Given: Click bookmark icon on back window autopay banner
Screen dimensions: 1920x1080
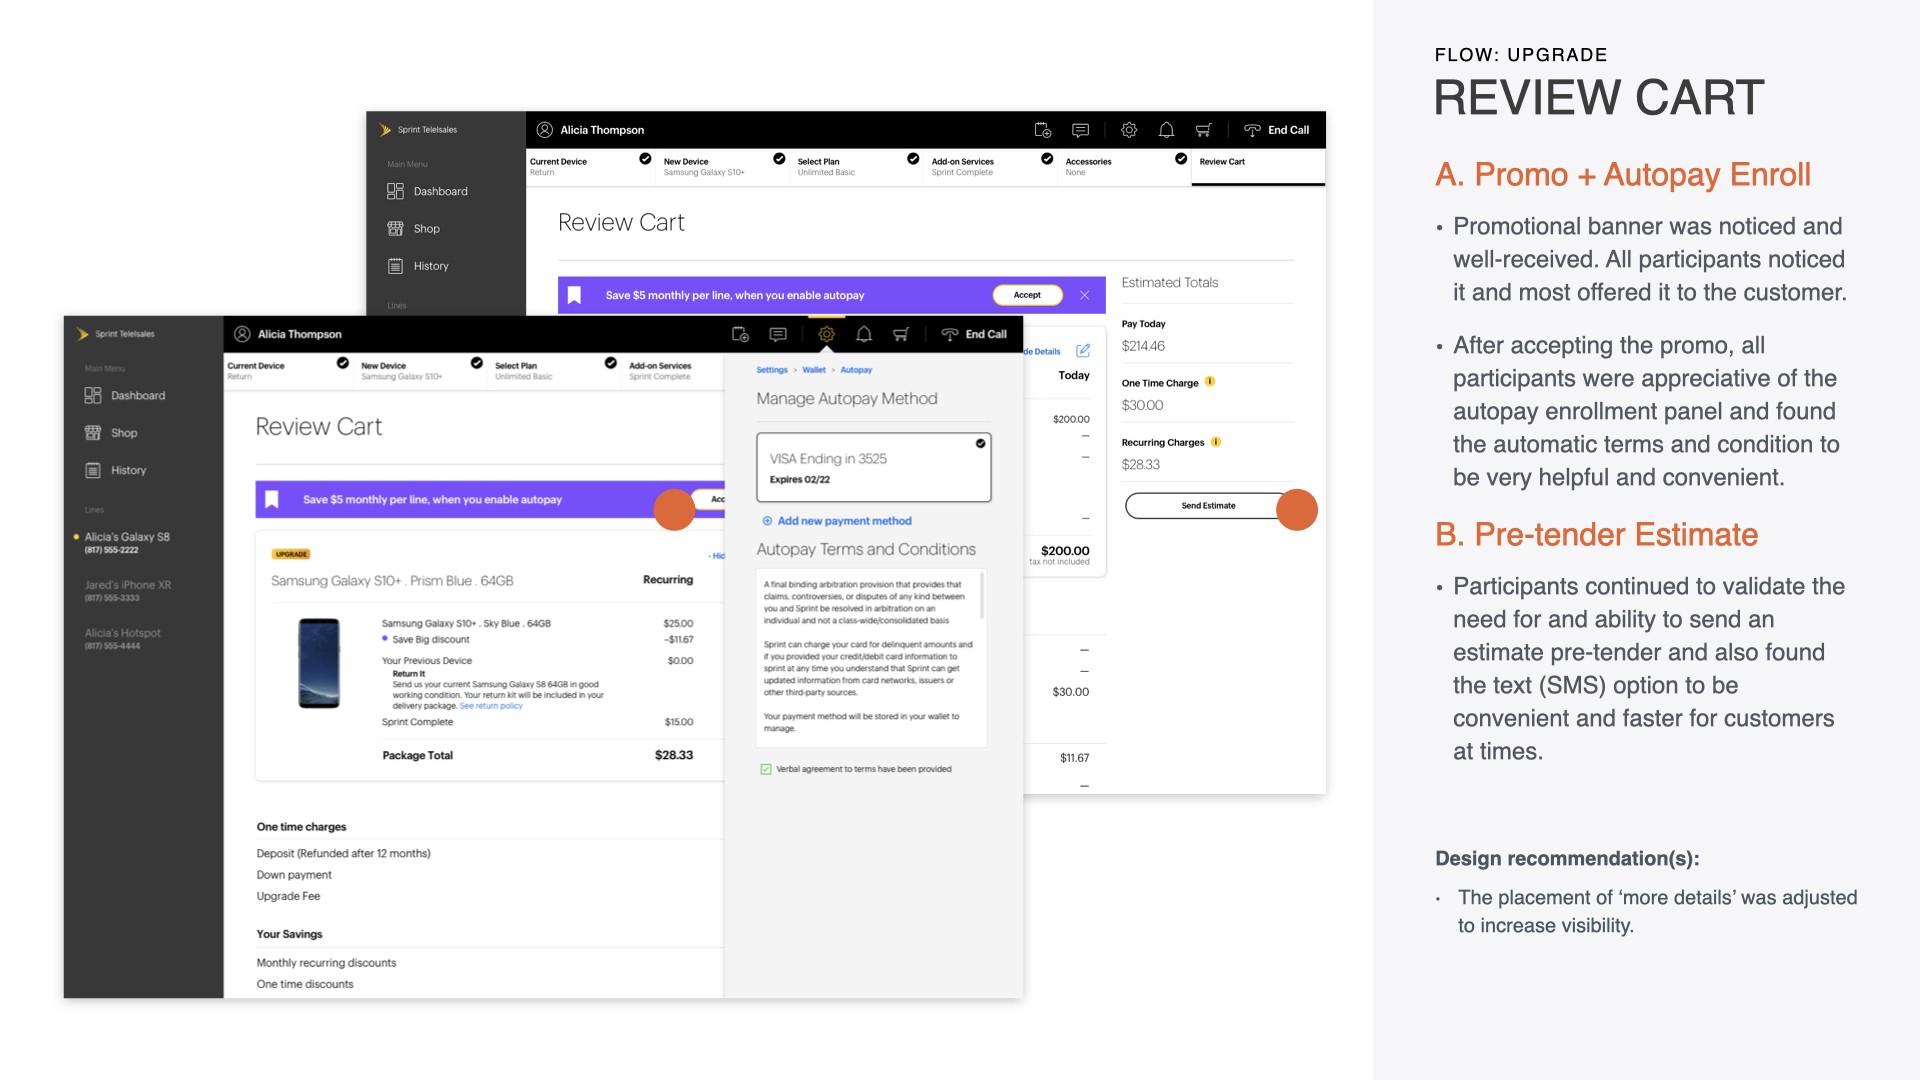Looking at the screenshot, I should point(574,295).
